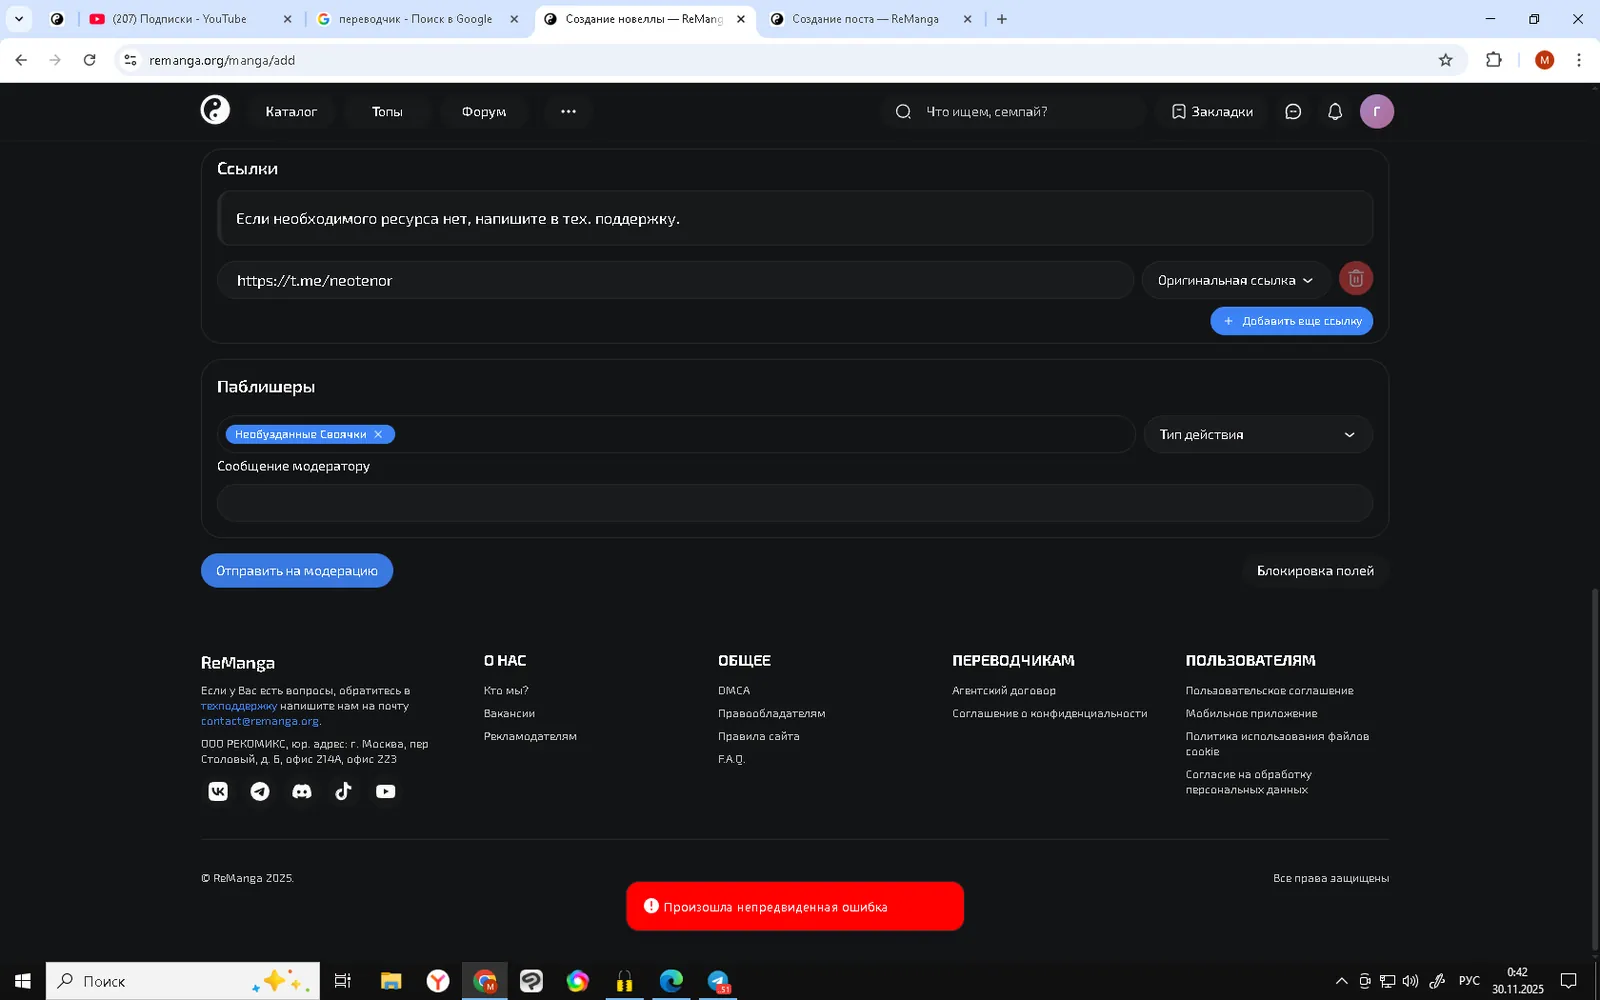Open Chrome profile M avatar

coord(1545,60)
